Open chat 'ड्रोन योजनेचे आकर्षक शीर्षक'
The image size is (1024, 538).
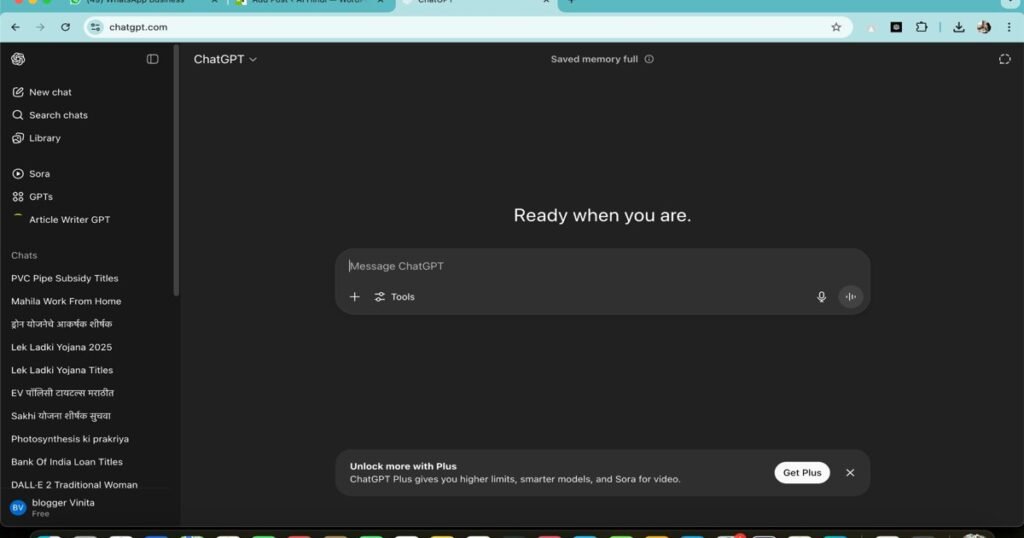tap(61, 324)
